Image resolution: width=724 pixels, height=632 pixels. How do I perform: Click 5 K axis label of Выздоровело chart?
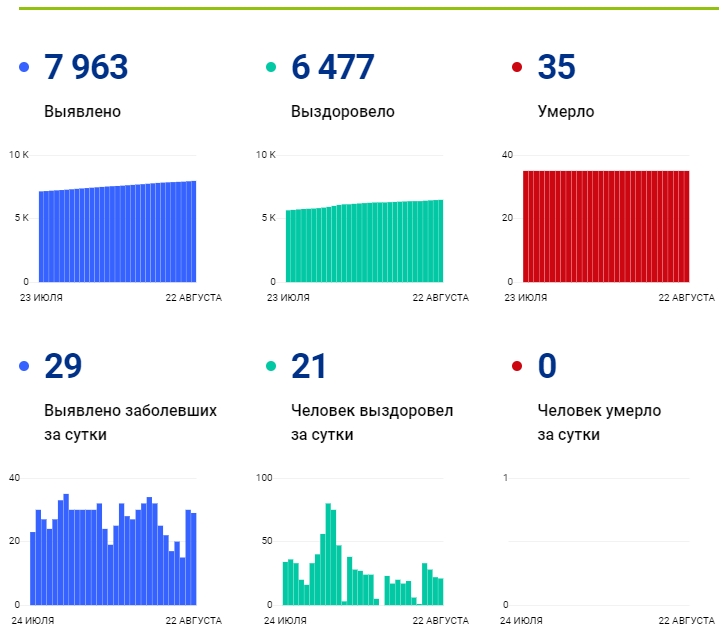[x=269, y=217]
